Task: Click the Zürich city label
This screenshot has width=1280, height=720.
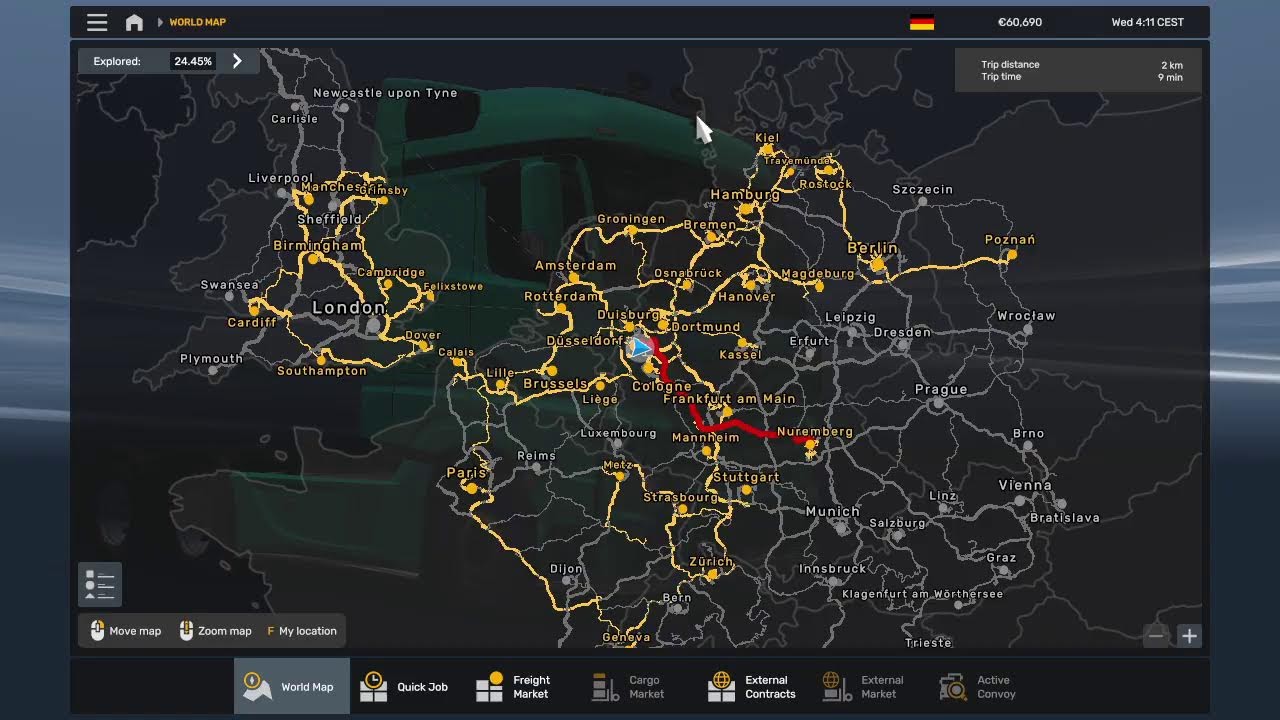Action: 711,562
